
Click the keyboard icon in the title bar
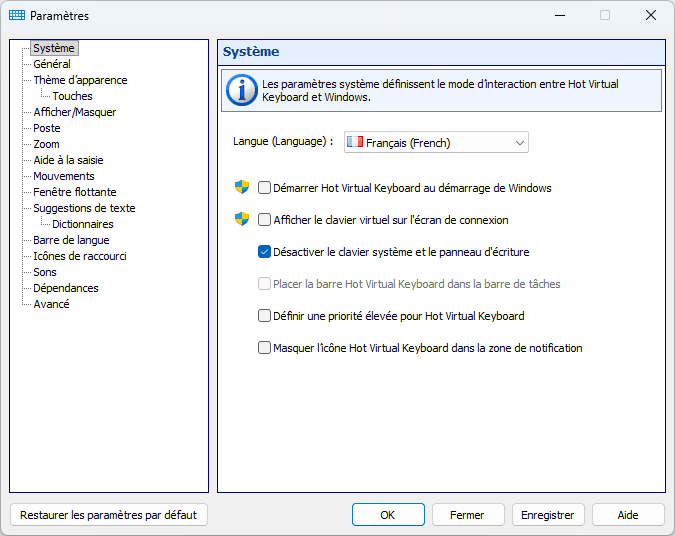17,15
